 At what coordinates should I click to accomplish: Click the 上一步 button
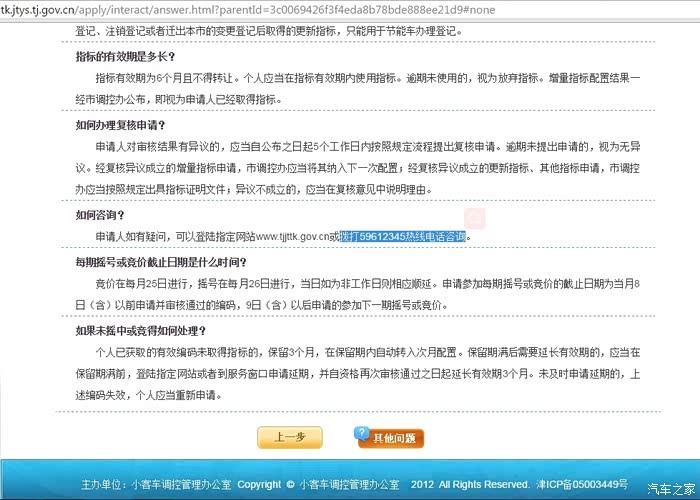tap(289, 437)
